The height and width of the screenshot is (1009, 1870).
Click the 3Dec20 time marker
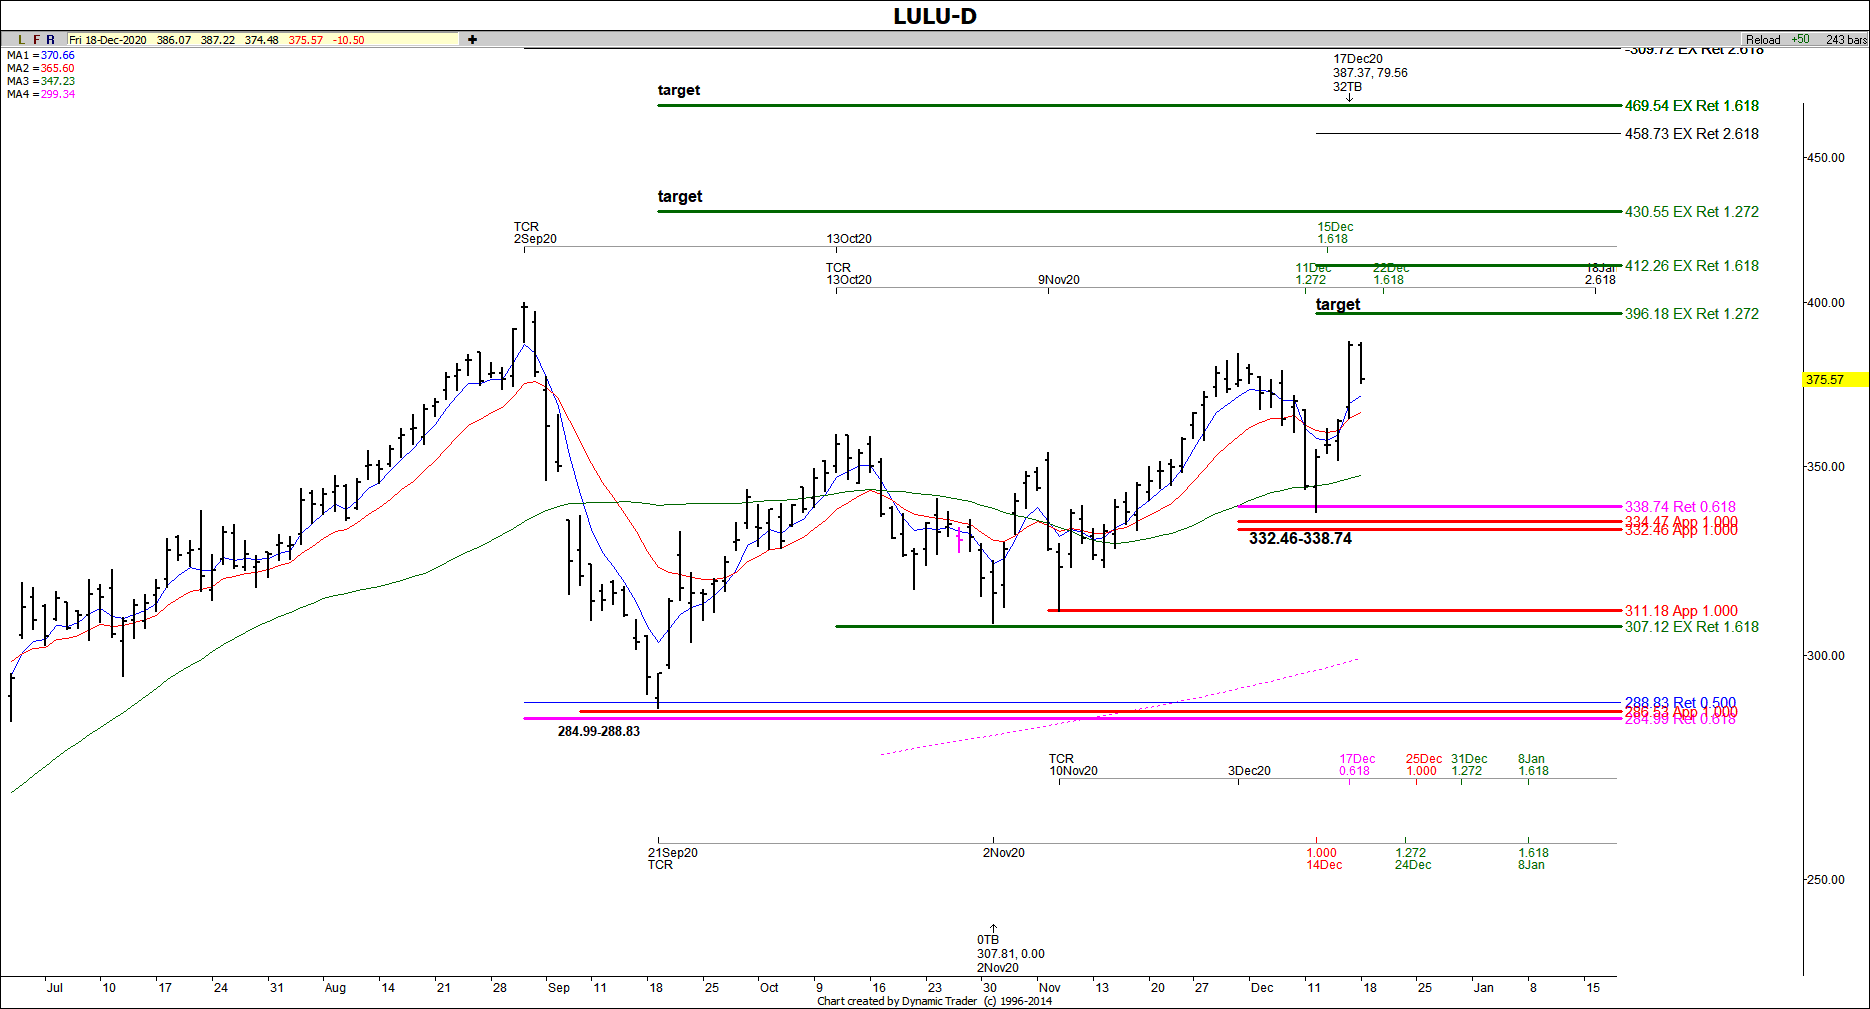[x=1250, y=771]
